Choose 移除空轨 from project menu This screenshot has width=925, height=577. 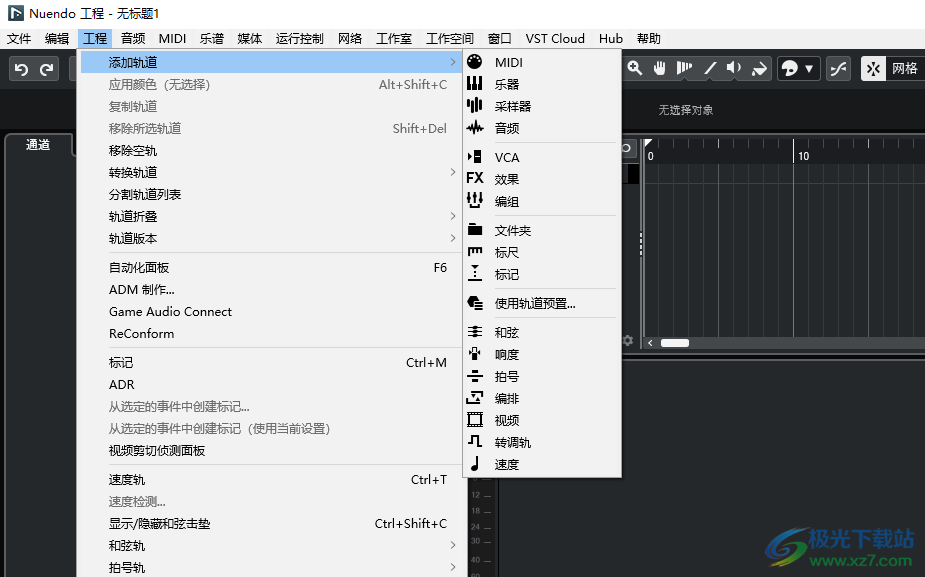(133, 151)
